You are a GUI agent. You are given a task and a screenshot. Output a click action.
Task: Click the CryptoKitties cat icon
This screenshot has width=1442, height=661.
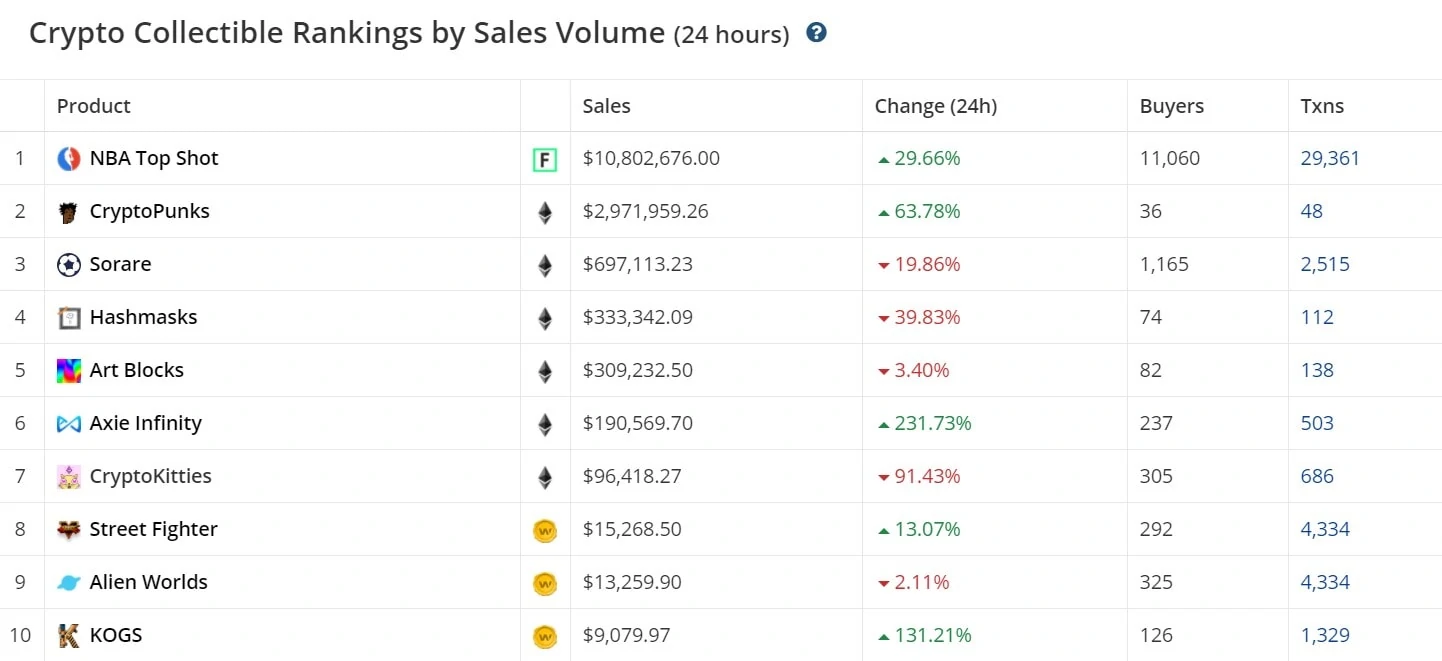(x=69, y=477)
